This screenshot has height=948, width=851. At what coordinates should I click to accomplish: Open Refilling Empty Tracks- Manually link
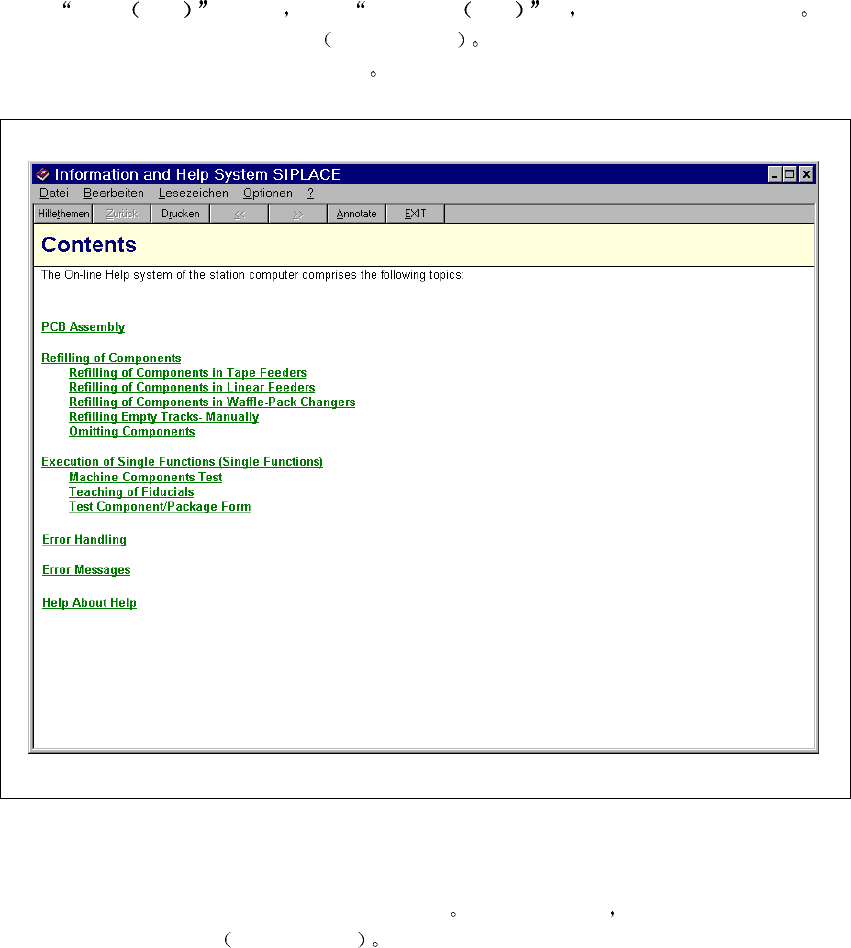(164, 417)
